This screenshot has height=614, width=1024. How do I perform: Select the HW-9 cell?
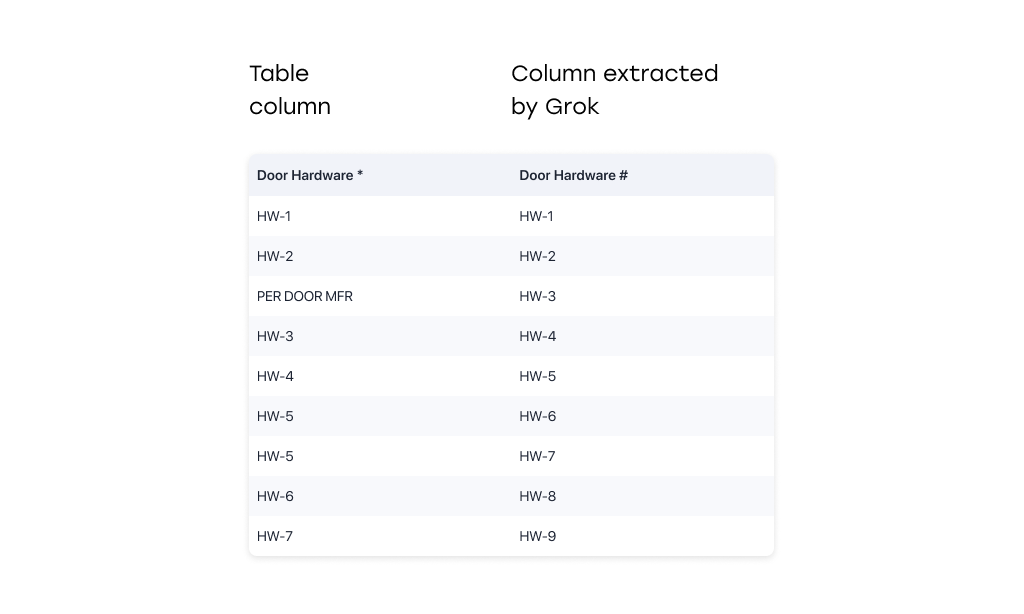tap(538, 536)
